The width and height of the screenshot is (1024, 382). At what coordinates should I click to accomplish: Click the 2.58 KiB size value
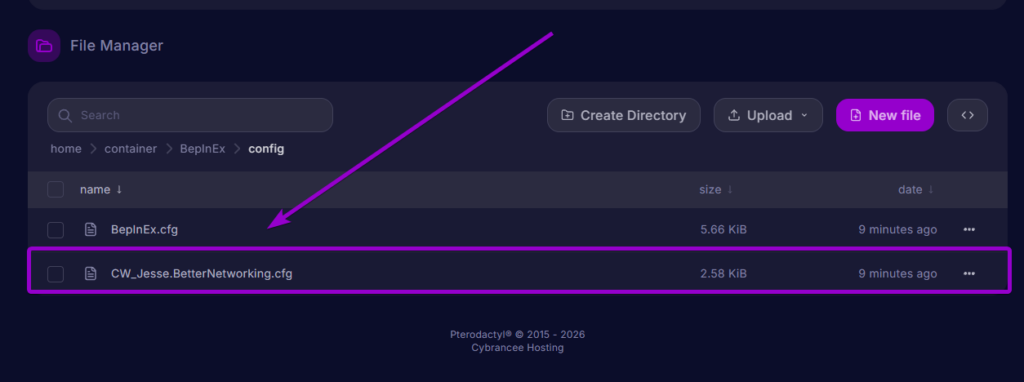pos(723,274)
